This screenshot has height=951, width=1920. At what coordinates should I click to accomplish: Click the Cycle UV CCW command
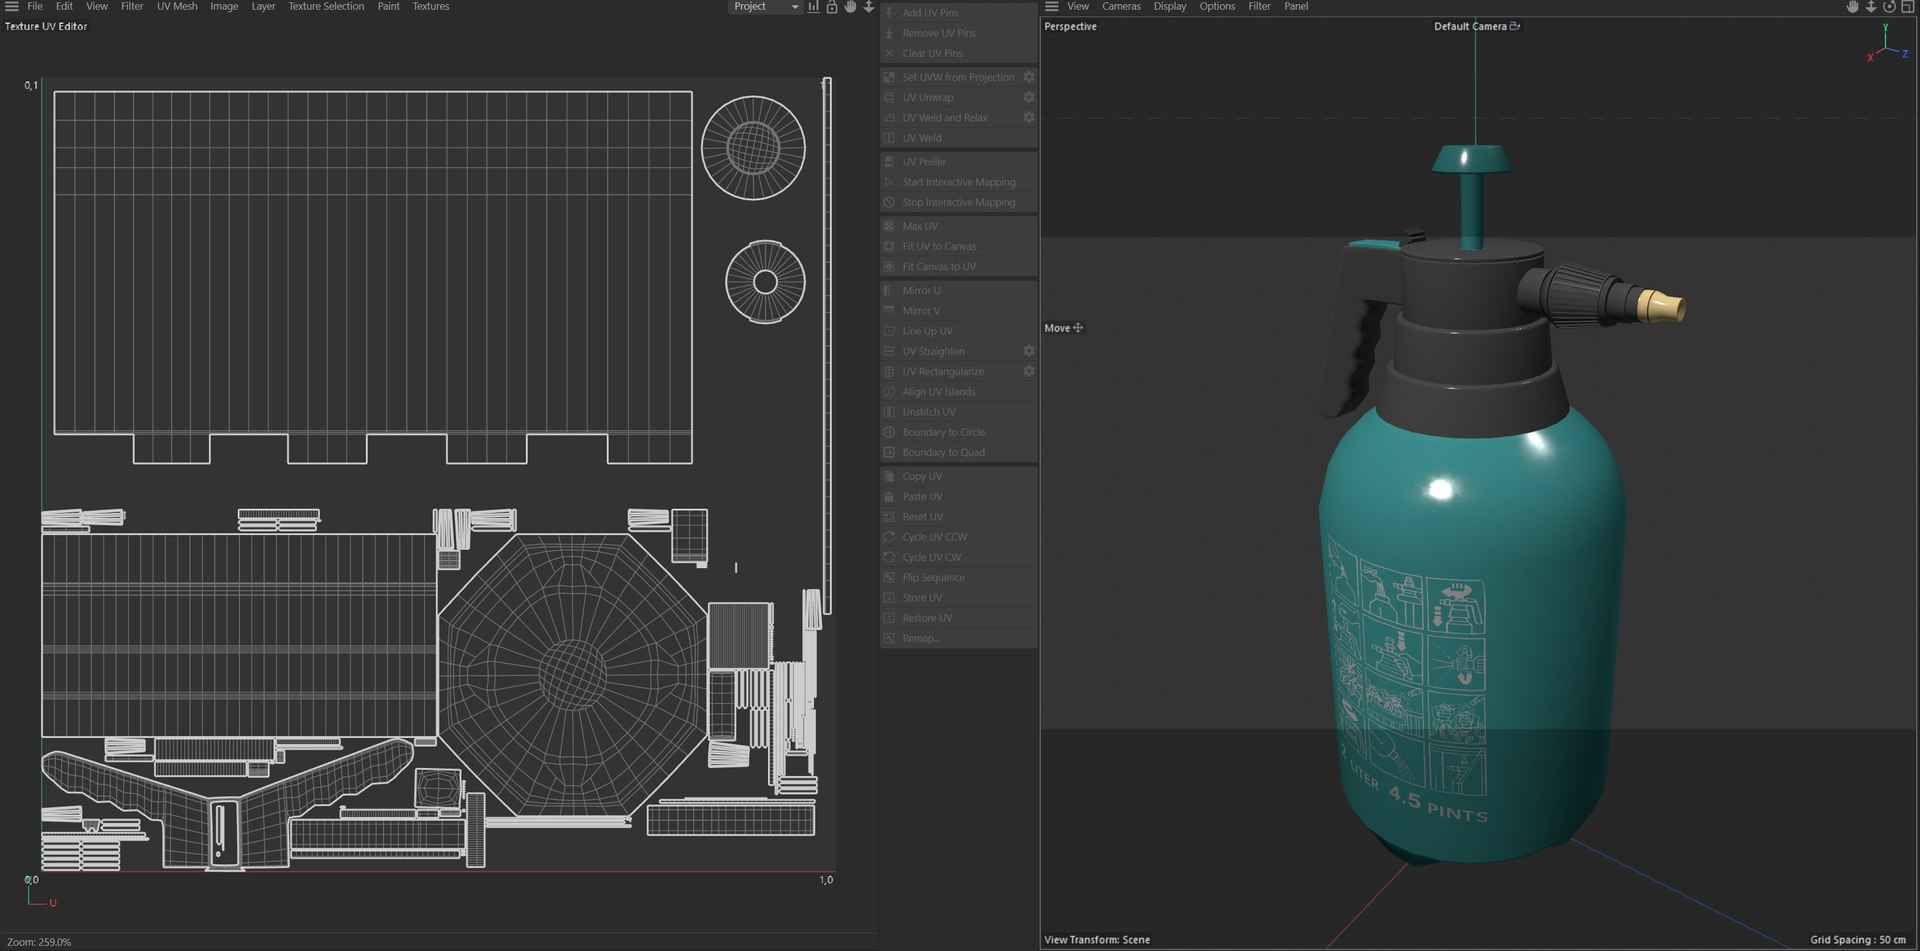click(x=958, y=537)
